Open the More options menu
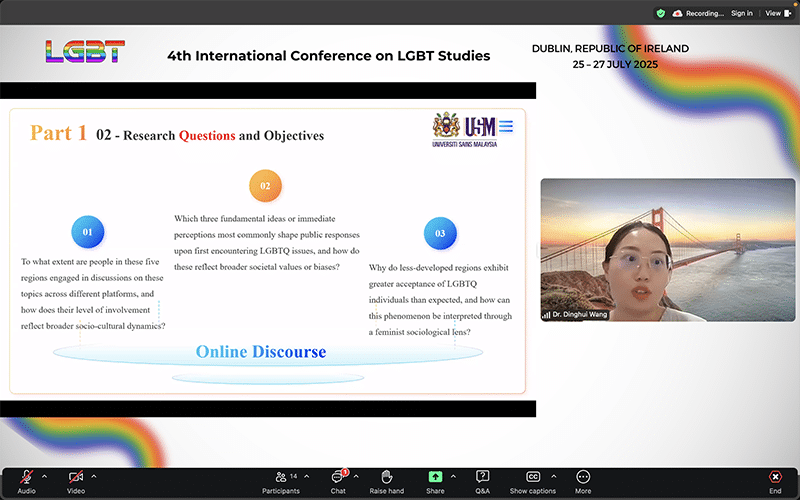 pos(583,482)
